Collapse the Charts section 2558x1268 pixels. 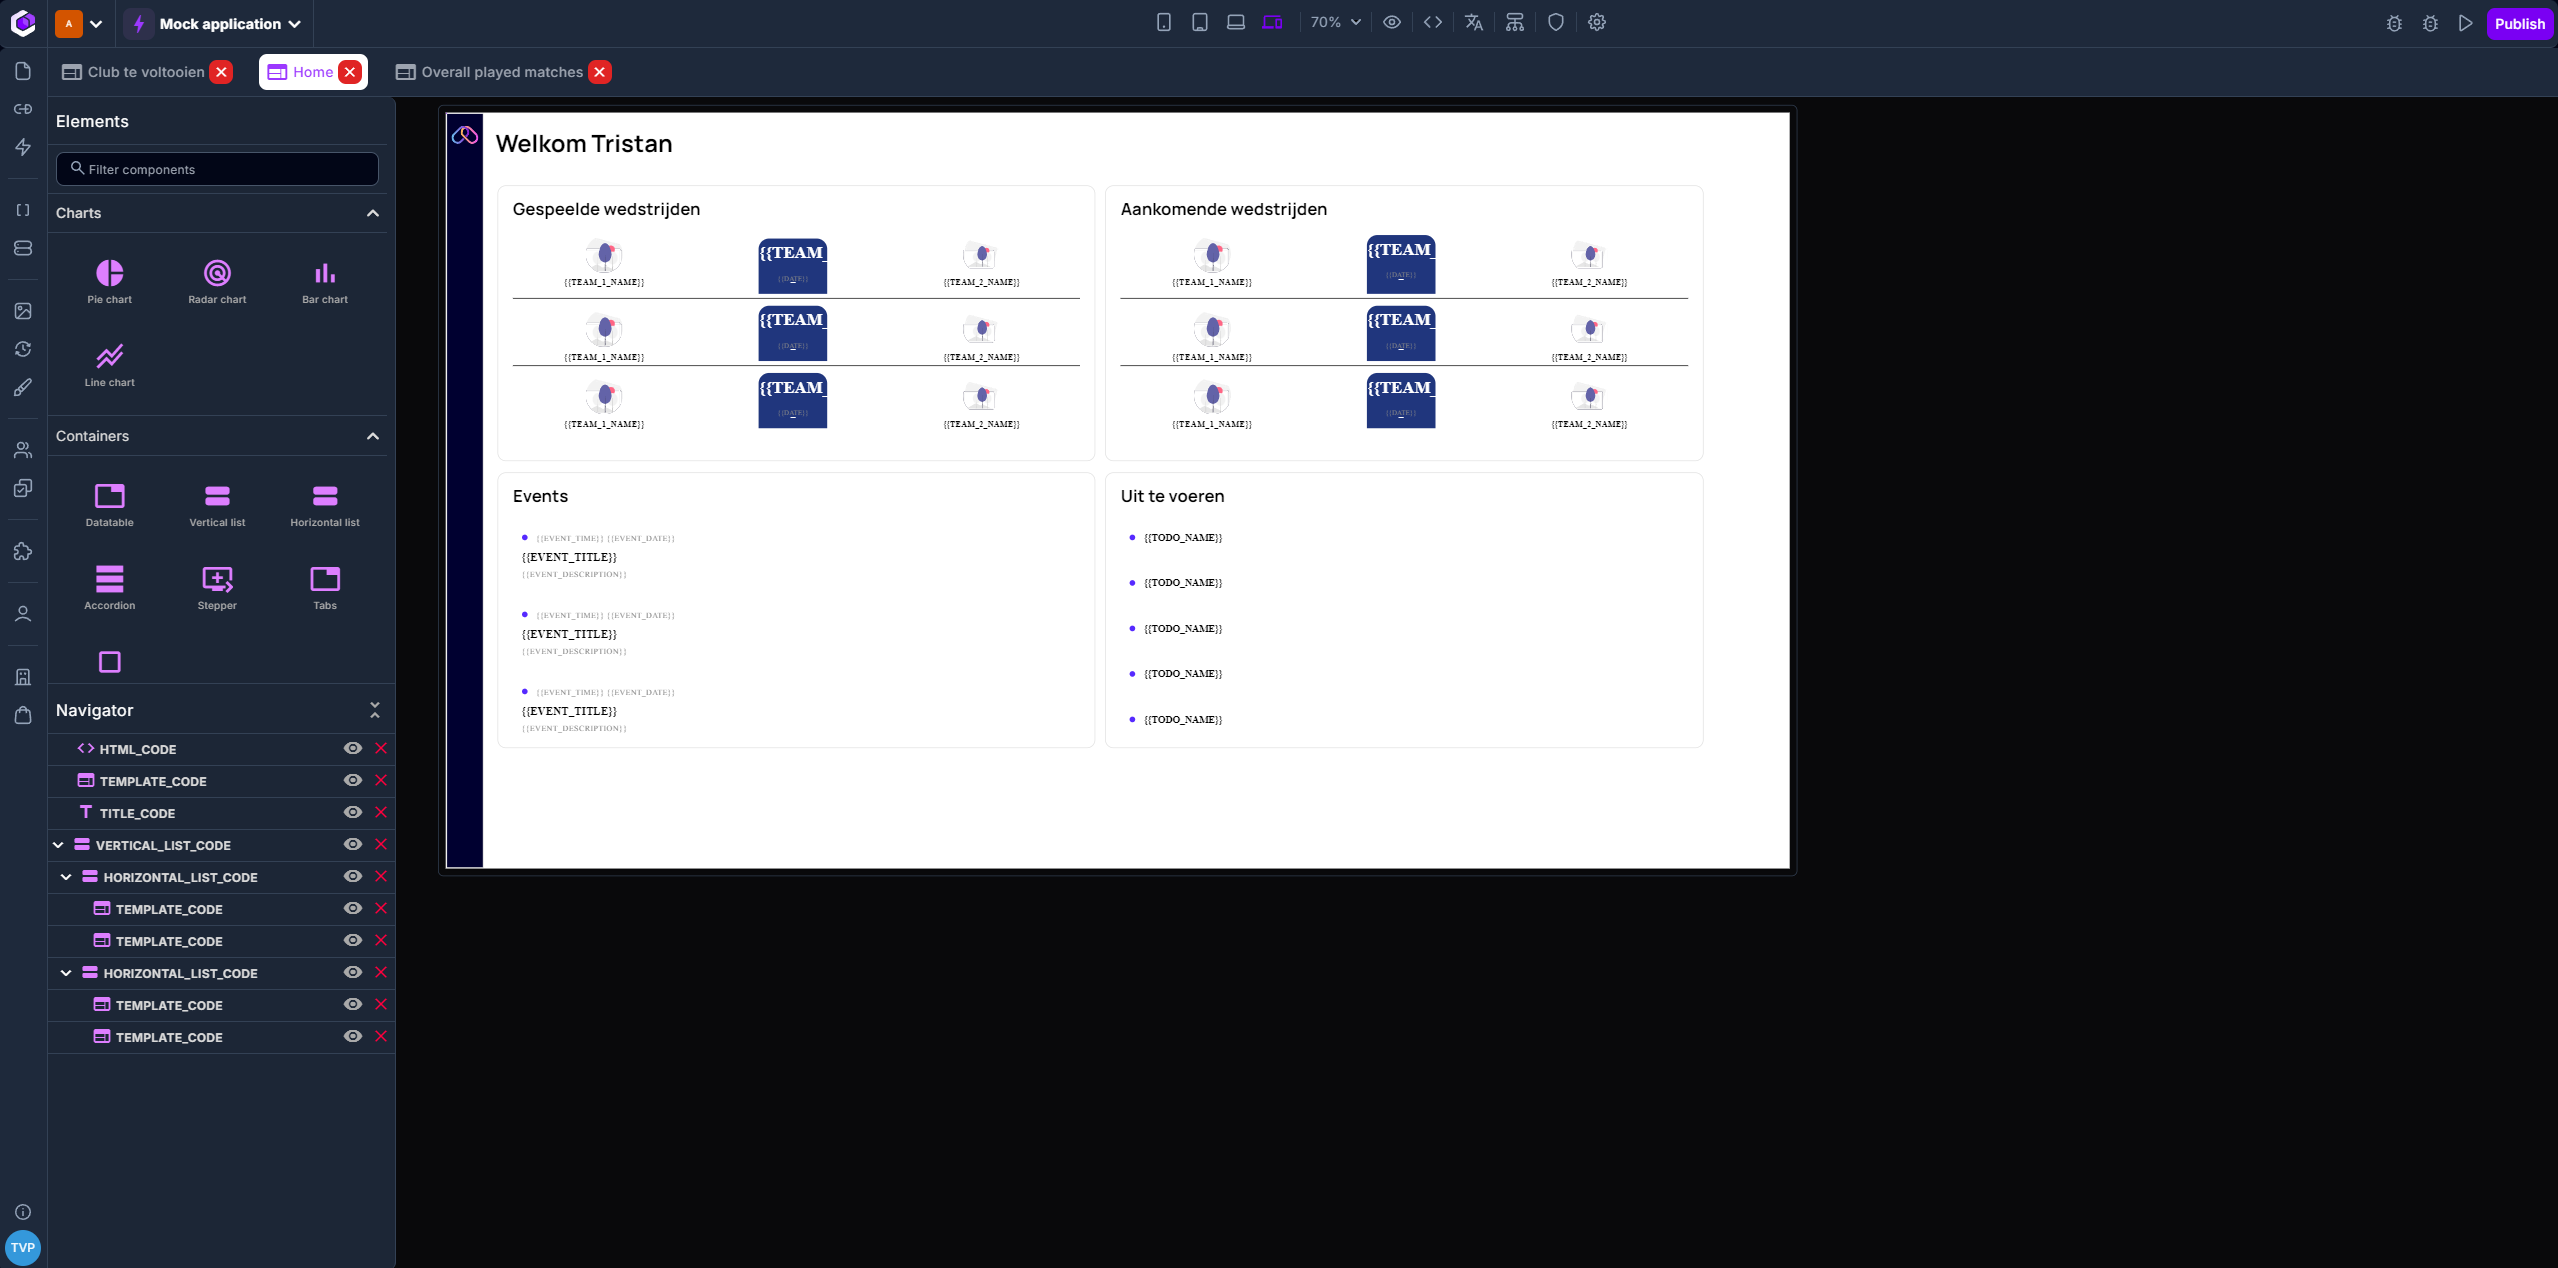(372, 213)
